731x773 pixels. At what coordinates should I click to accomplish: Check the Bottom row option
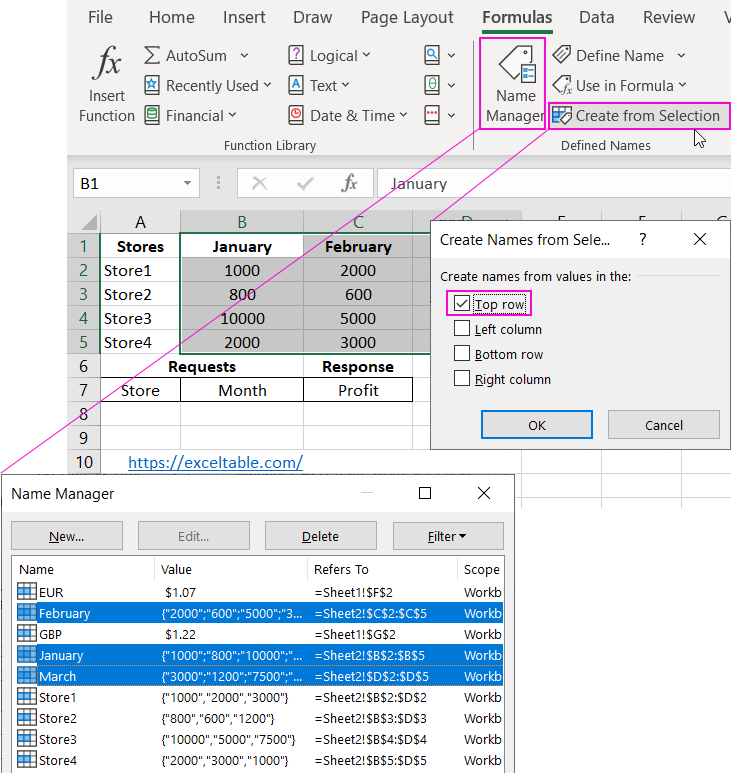[x=461, y=354]
